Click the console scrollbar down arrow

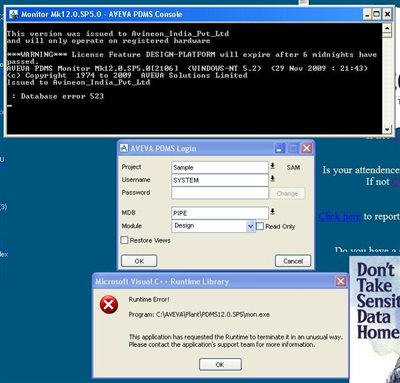(387, 129)
